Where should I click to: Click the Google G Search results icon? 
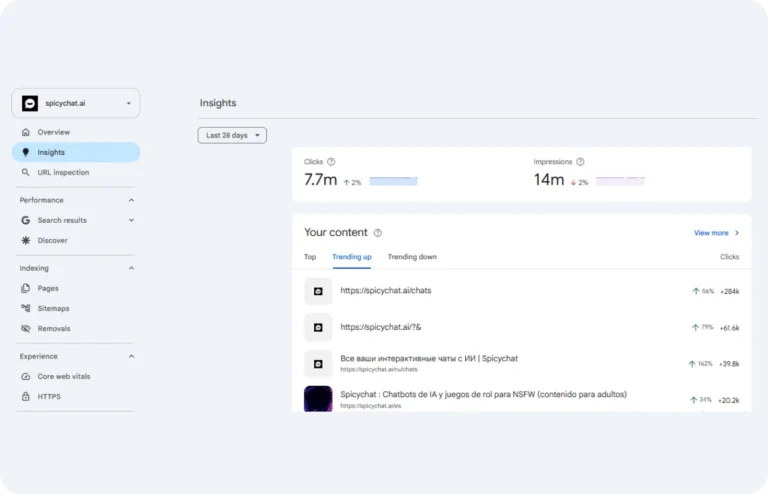[x=25, y=220]
